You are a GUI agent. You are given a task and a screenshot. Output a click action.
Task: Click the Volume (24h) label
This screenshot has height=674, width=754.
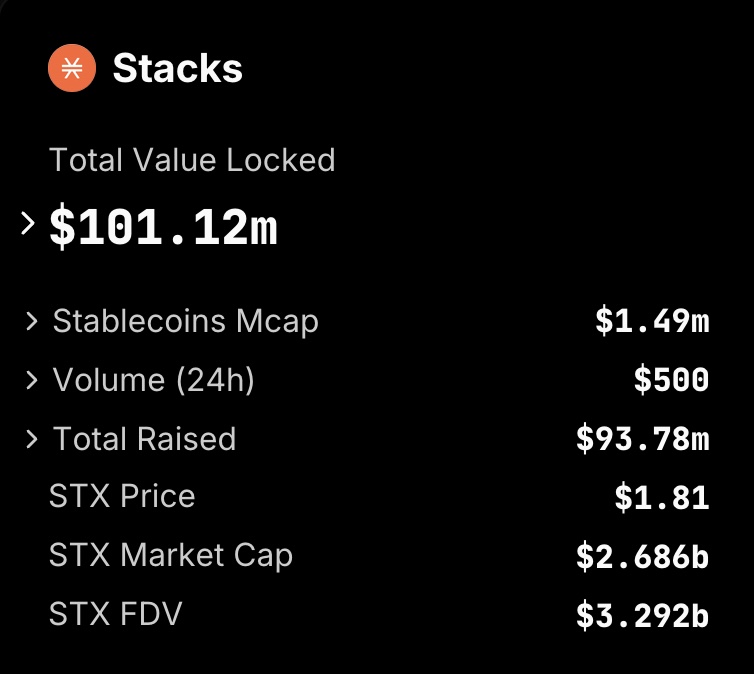pyautogui.click(x=153, y=380)
